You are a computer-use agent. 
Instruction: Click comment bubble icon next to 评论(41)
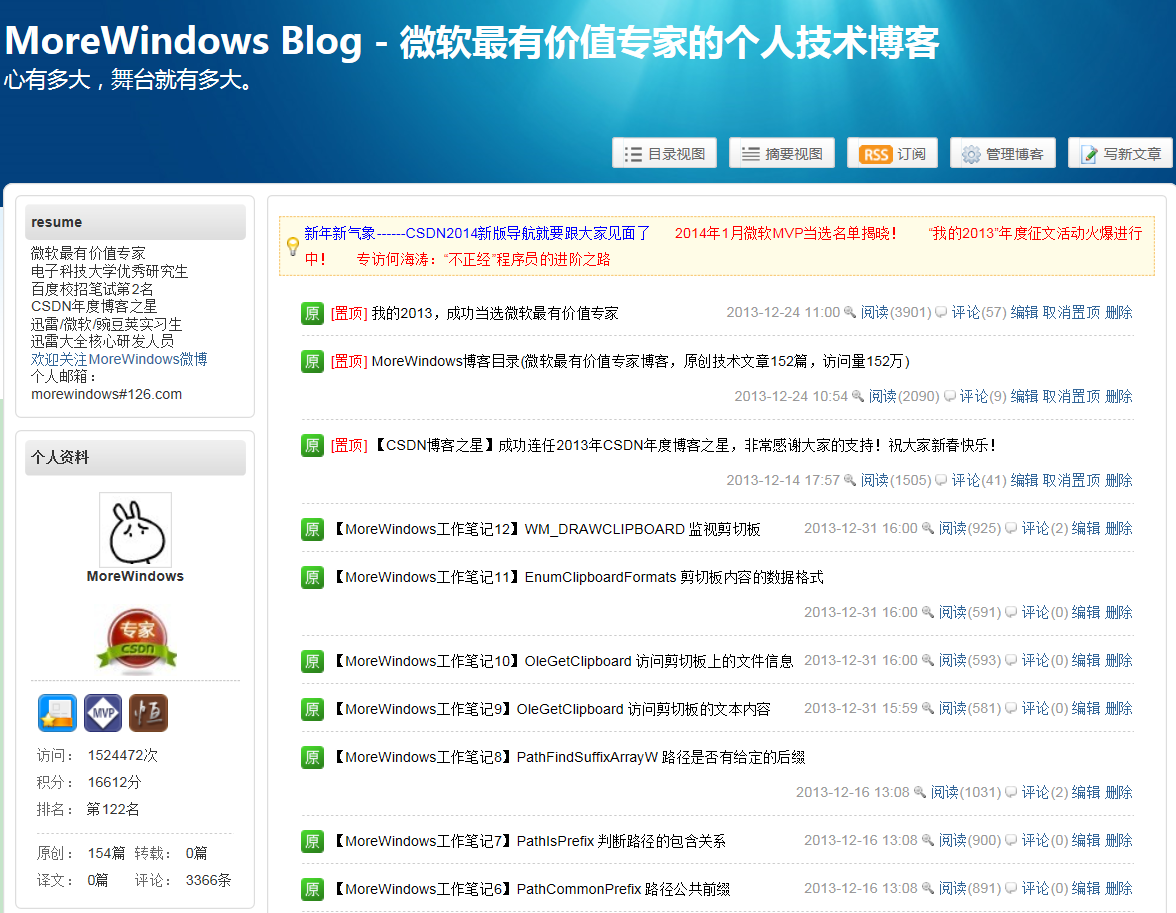pyautogui.click(x=940, y=480)
